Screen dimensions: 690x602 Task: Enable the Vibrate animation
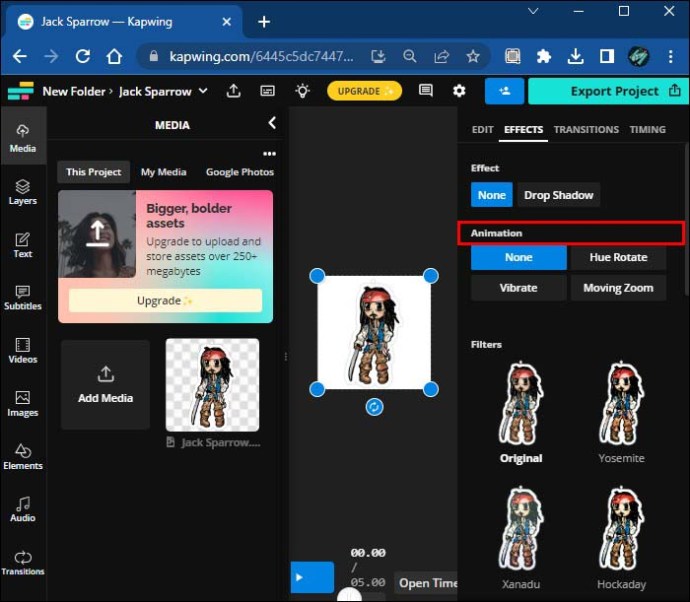pyautogui.click(x=518, y=288)
